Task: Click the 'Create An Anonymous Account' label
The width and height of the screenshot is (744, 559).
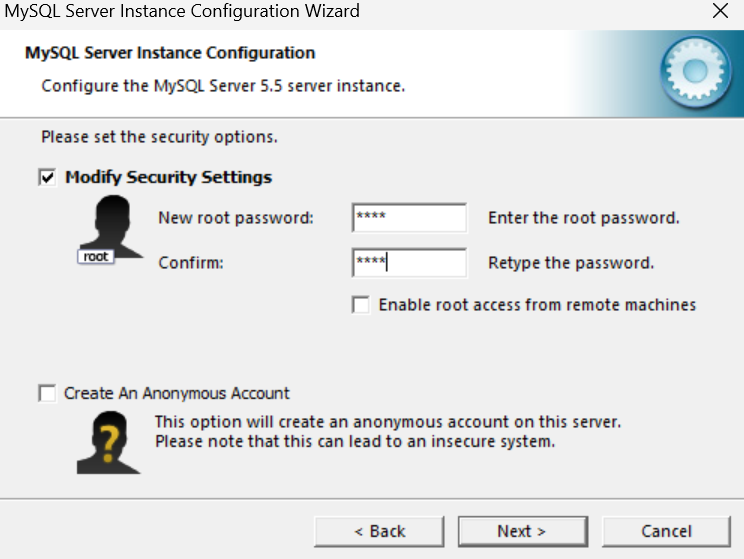Action: tap(177, 394)
